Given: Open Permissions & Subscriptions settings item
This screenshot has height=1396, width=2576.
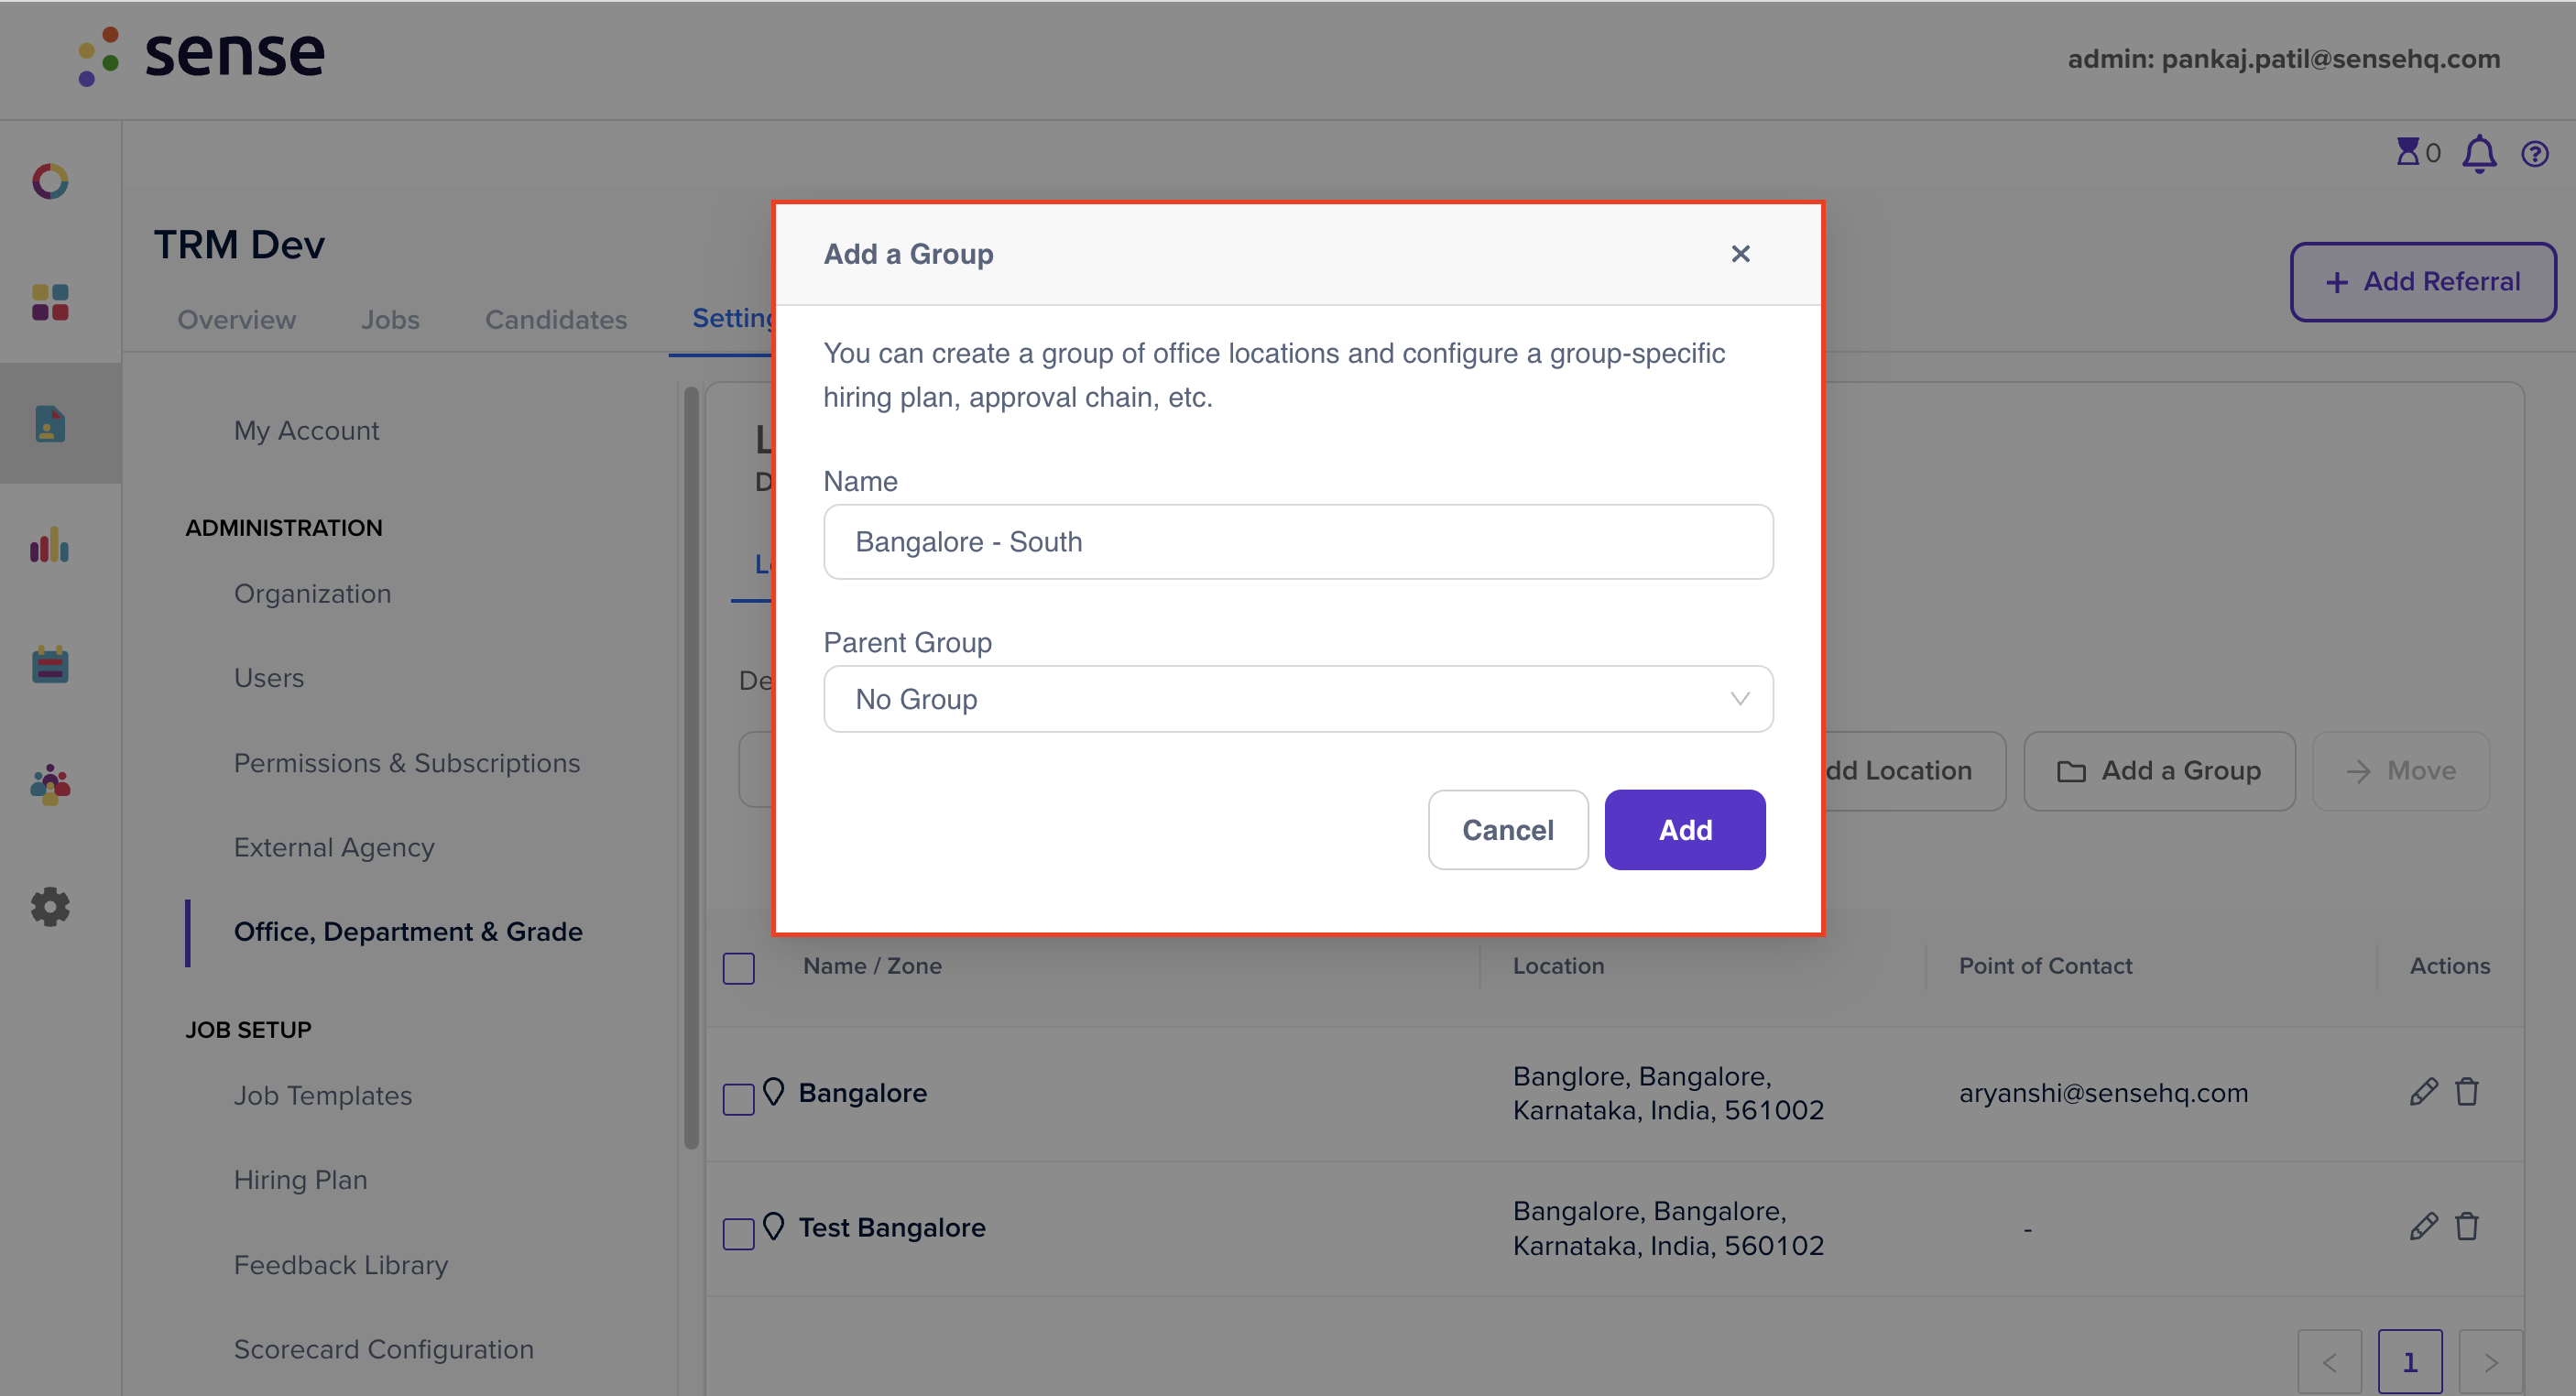Looking at the screenshot, I should coord(407,763).
